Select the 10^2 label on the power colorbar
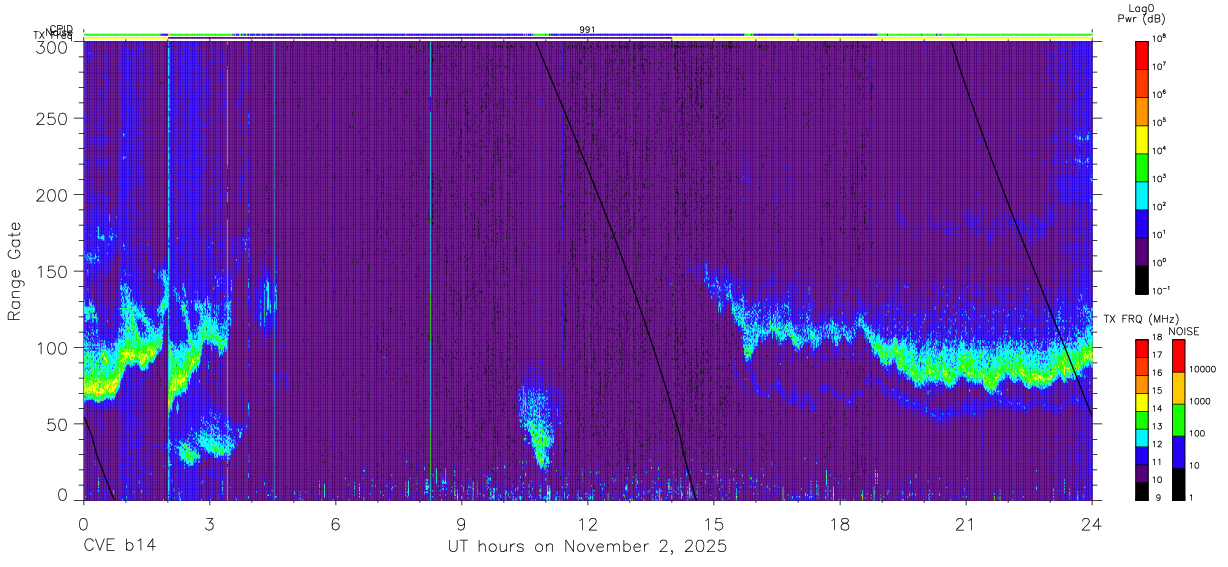Viewport: 1228px width, 567px height. [x=1159, y=207]
